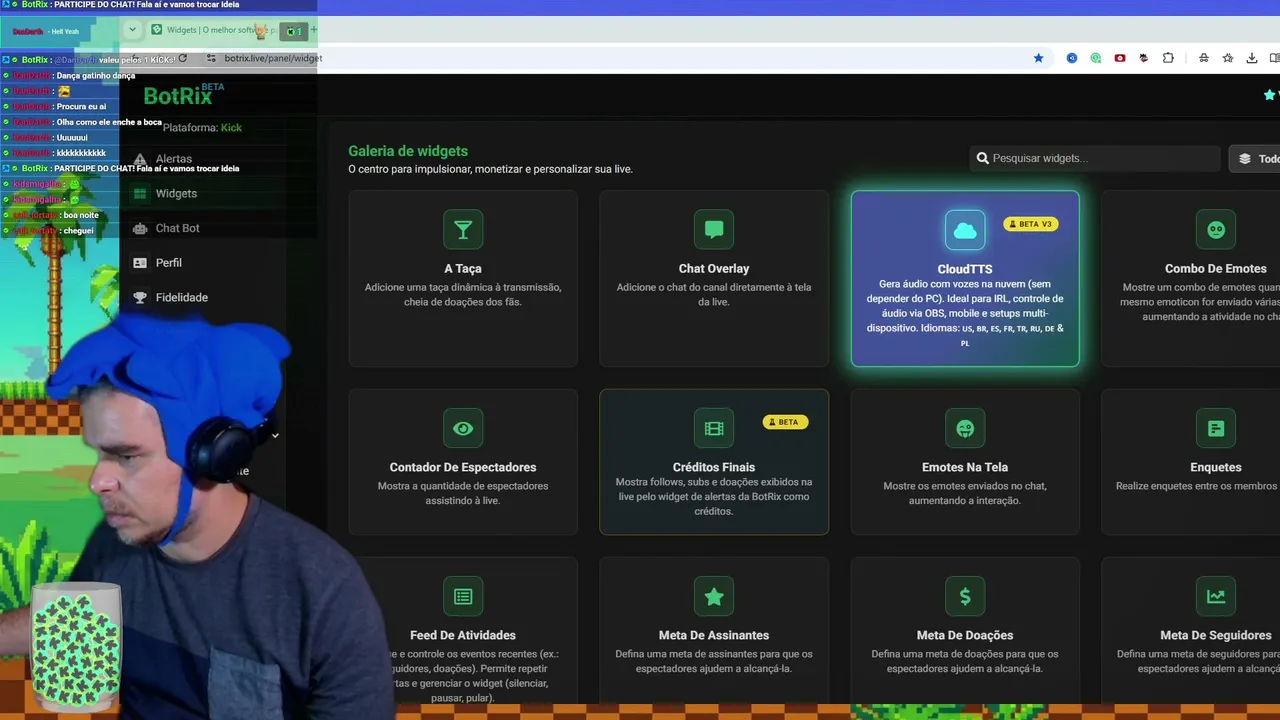Click the site info icon beside the URL
This screenshot has height=720, width=1280.
pos(210,58)
